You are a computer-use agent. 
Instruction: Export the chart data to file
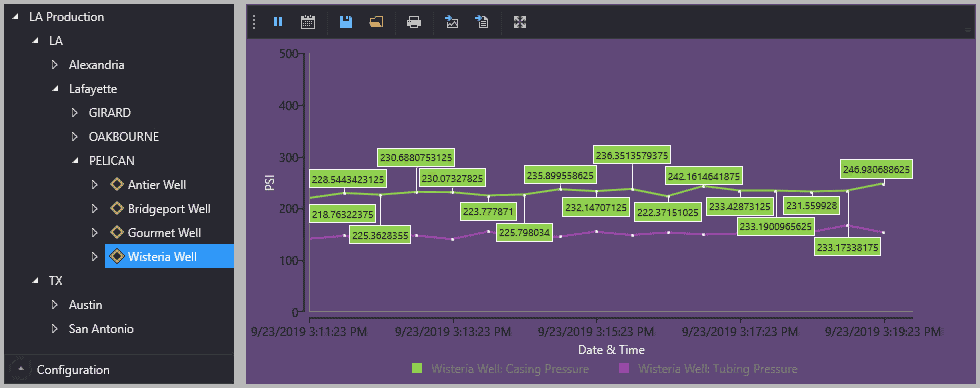tap(481, 22)
